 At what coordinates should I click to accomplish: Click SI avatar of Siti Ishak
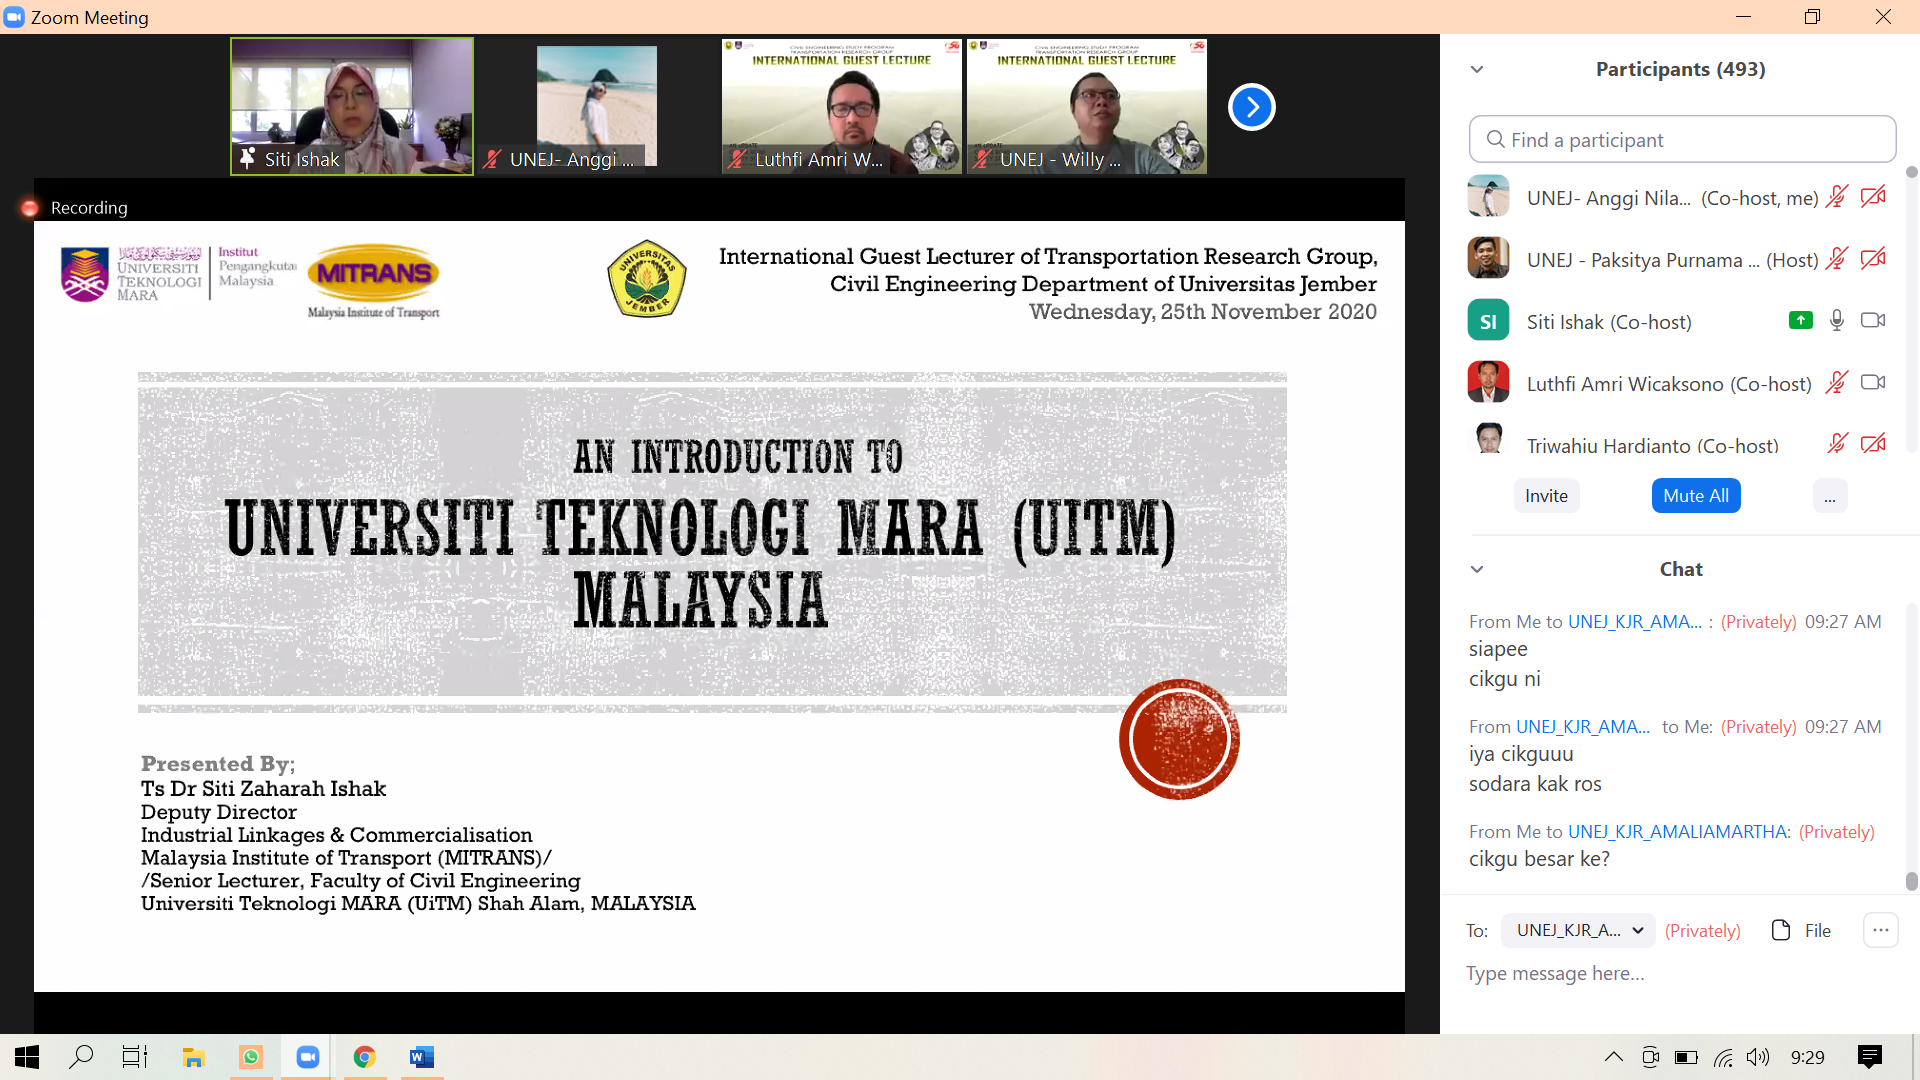click(1488, 320)
